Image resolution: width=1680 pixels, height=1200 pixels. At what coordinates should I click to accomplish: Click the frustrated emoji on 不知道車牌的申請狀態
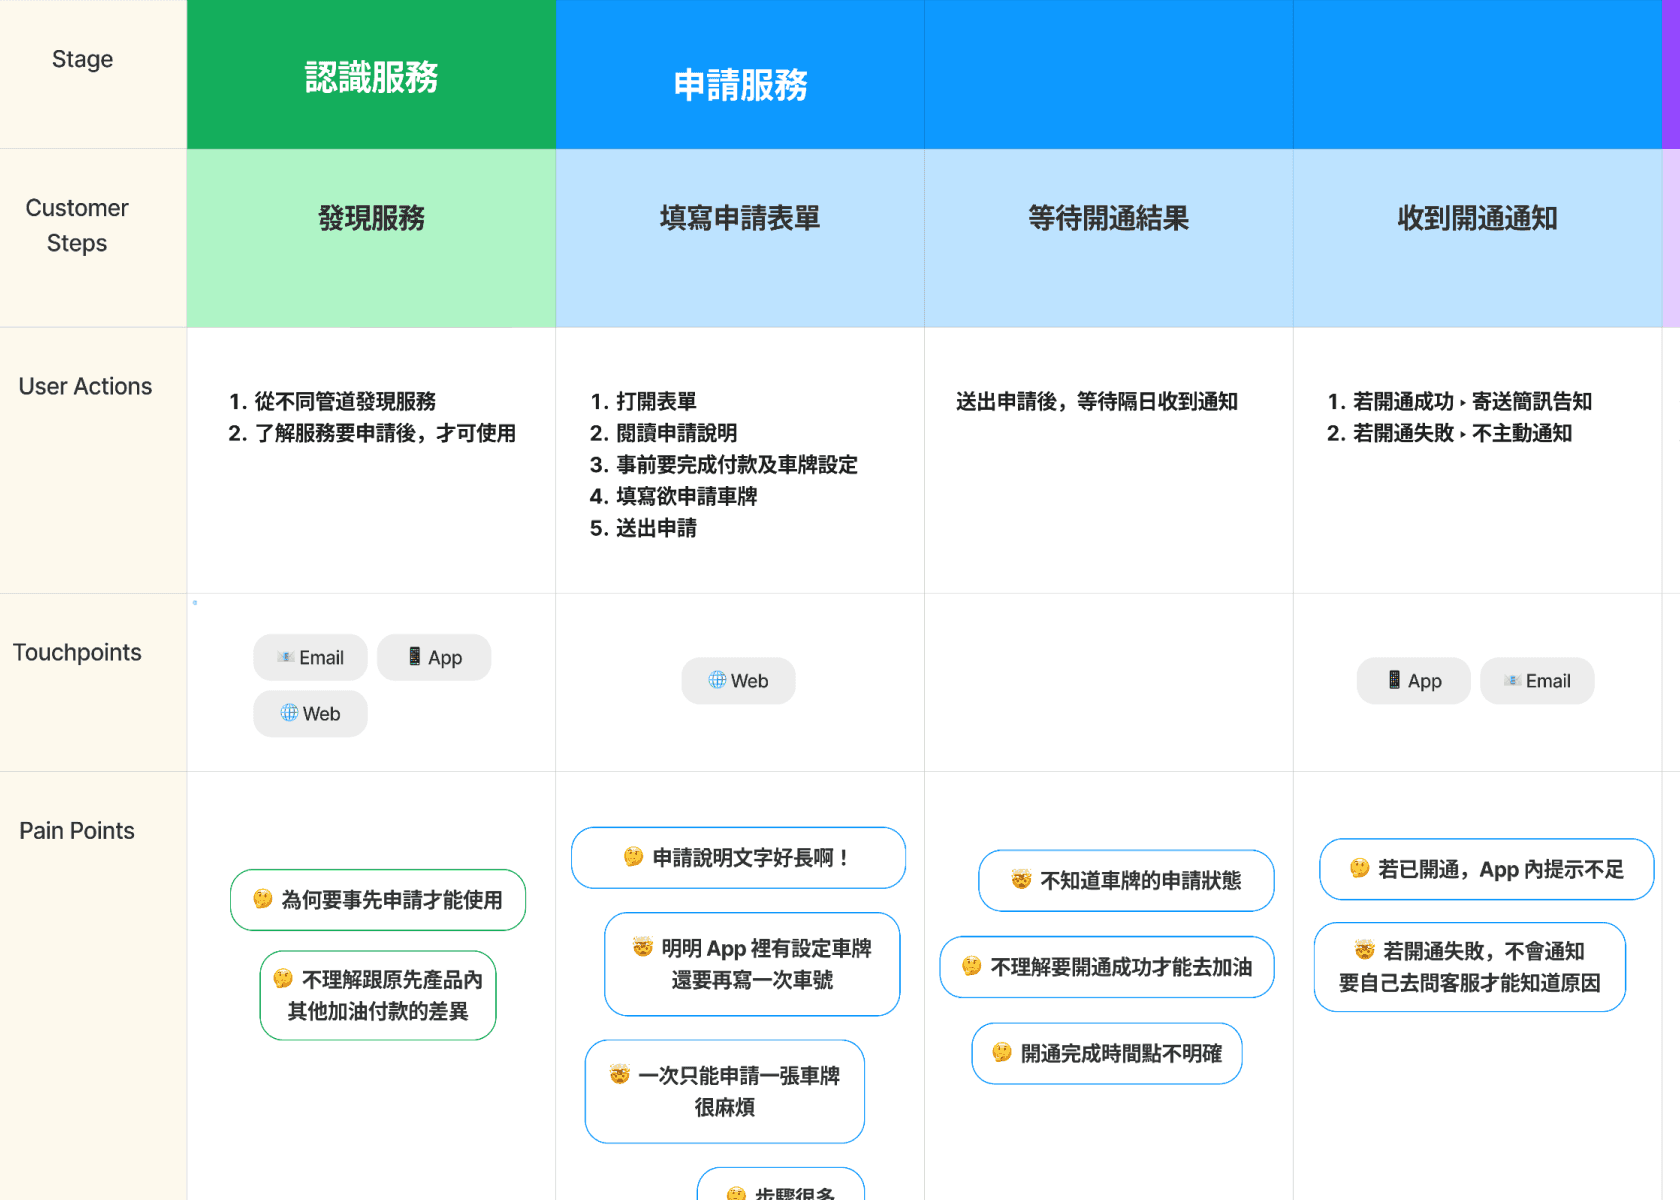(1021, 879)
